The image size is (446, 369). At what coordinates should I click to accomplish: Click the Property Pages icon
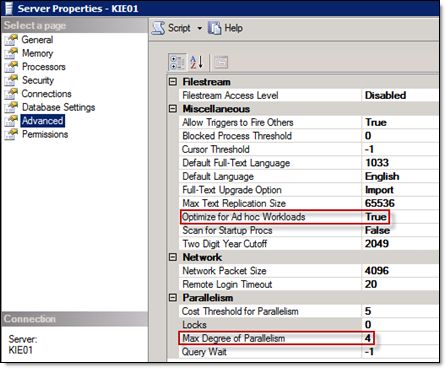(x=221, y=62)
